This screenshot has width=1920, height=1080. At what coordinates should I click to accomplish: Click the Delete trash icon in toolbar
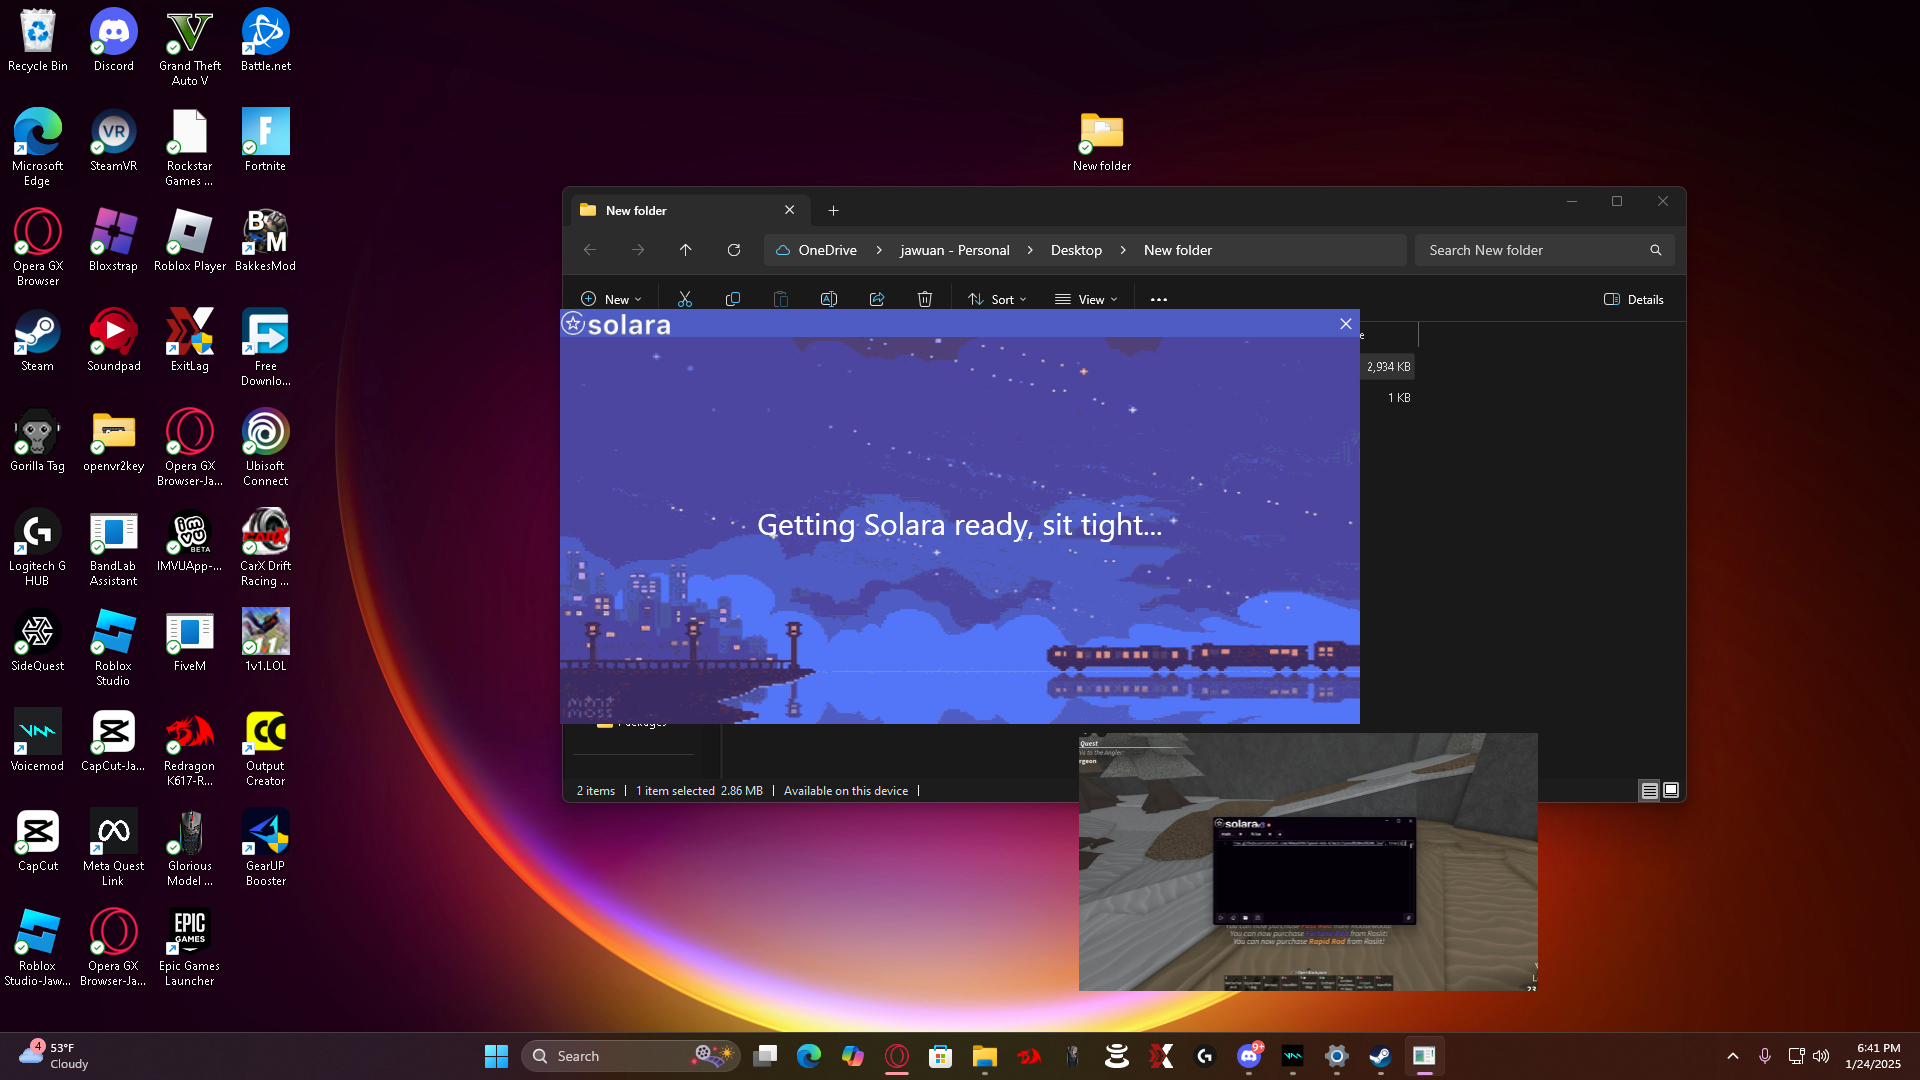click(x=925, y=299)
